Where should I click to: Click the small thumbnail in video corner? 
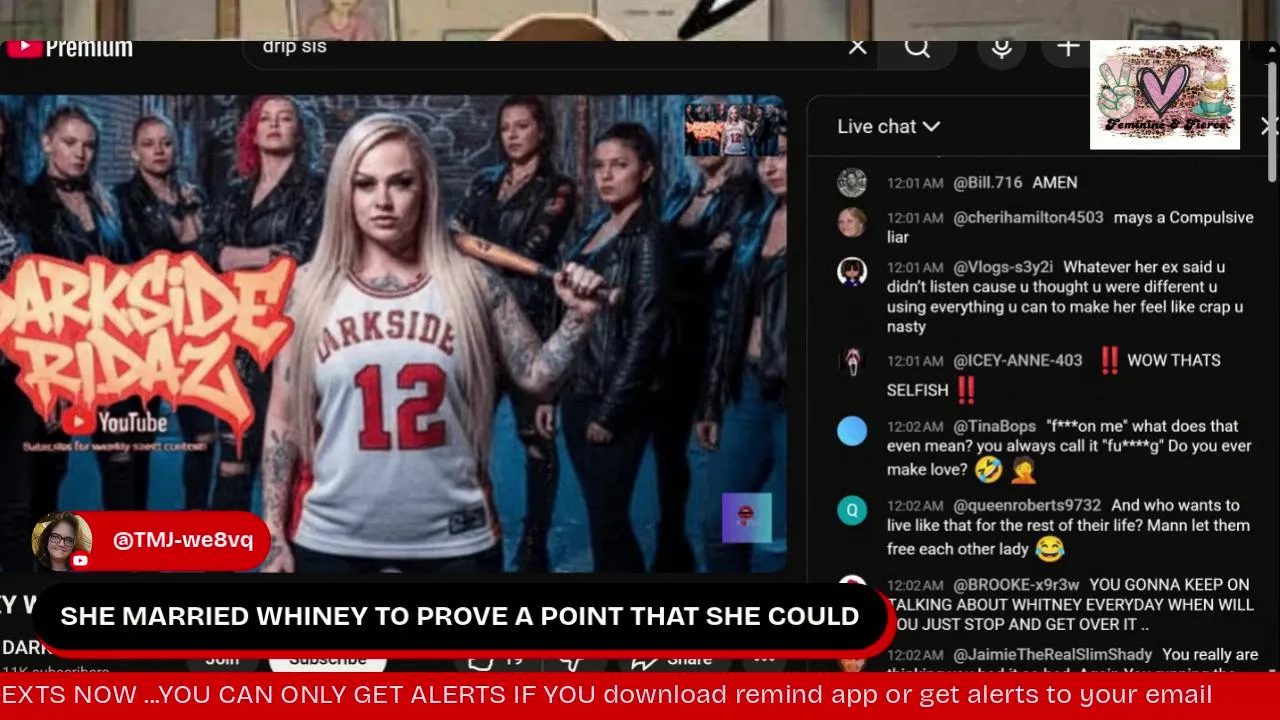733,129
